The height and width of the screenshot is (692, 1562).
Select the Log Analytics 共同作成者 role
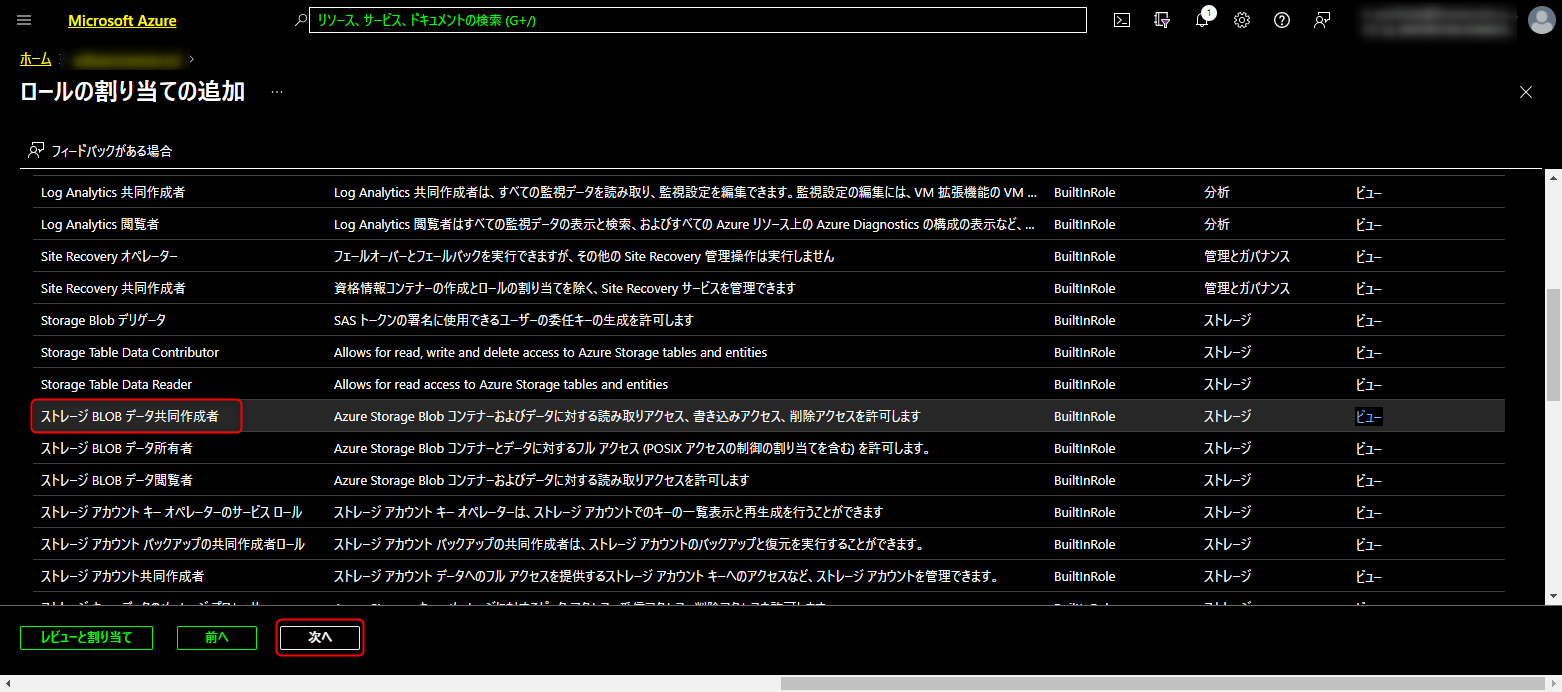point(113,192)
